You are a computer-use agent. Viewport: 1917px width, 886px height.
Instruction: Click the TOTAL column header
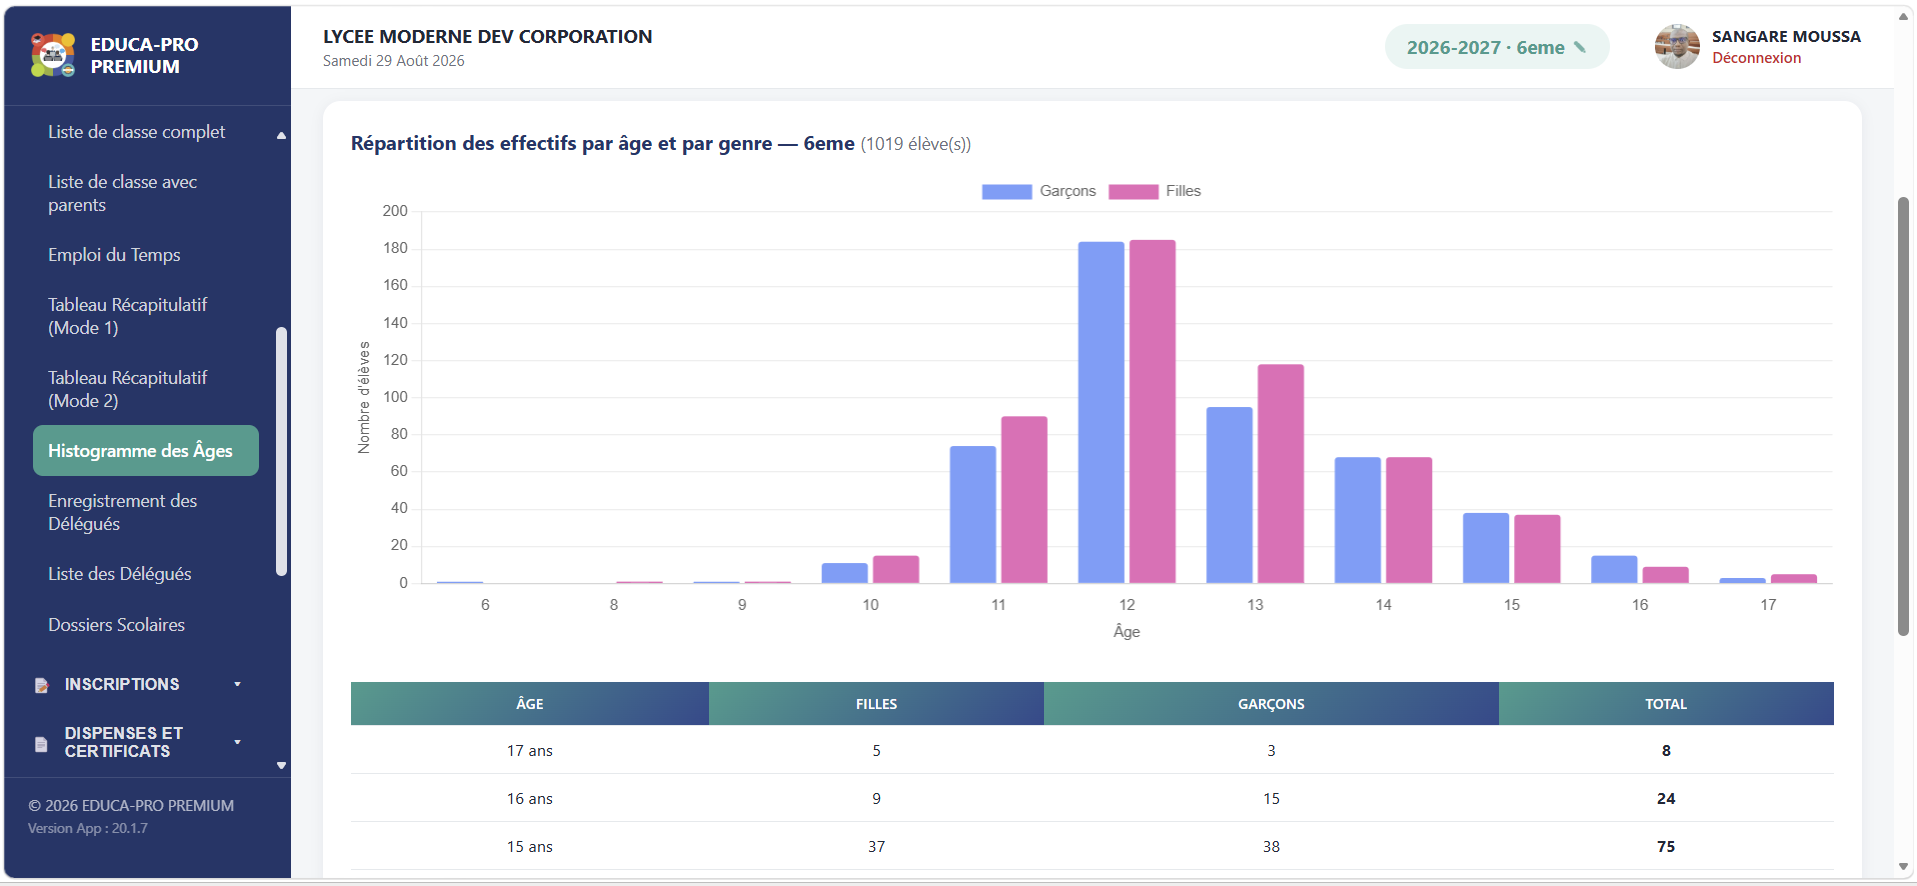tap(1666, 704)
